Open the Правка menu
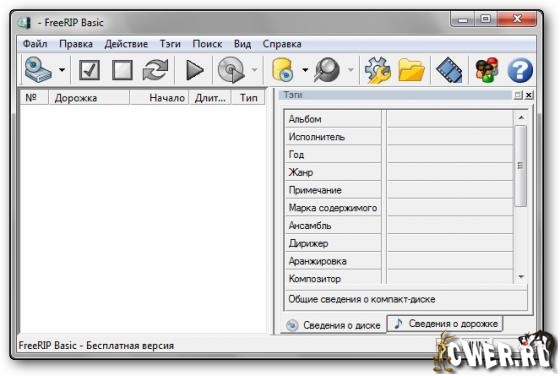The image size is (560, 376). tap(76, 44)
